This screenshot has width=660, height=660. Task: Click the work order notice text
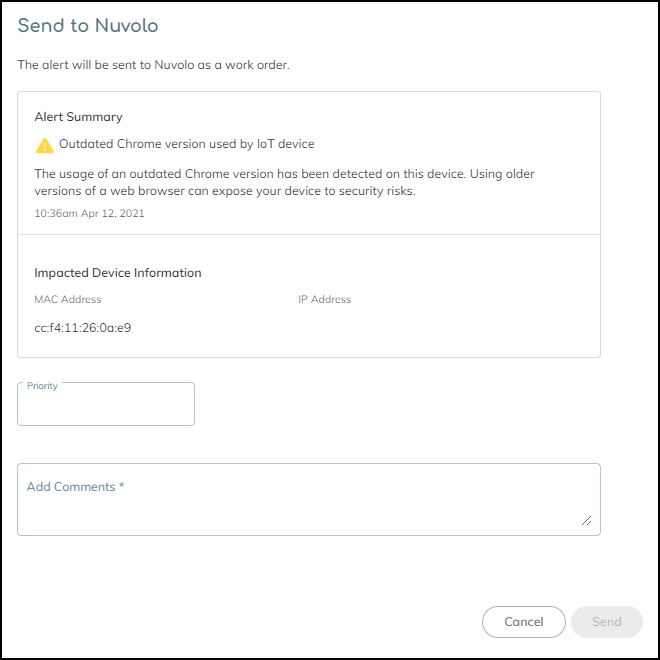(153, 66)
